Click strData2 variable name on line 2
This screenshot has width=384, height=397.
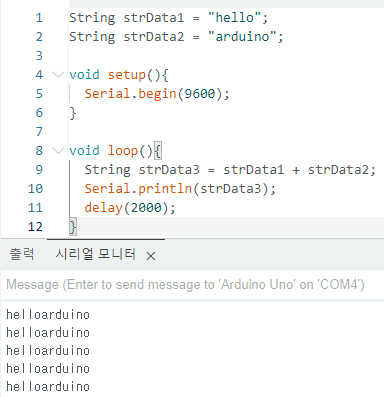154,36
